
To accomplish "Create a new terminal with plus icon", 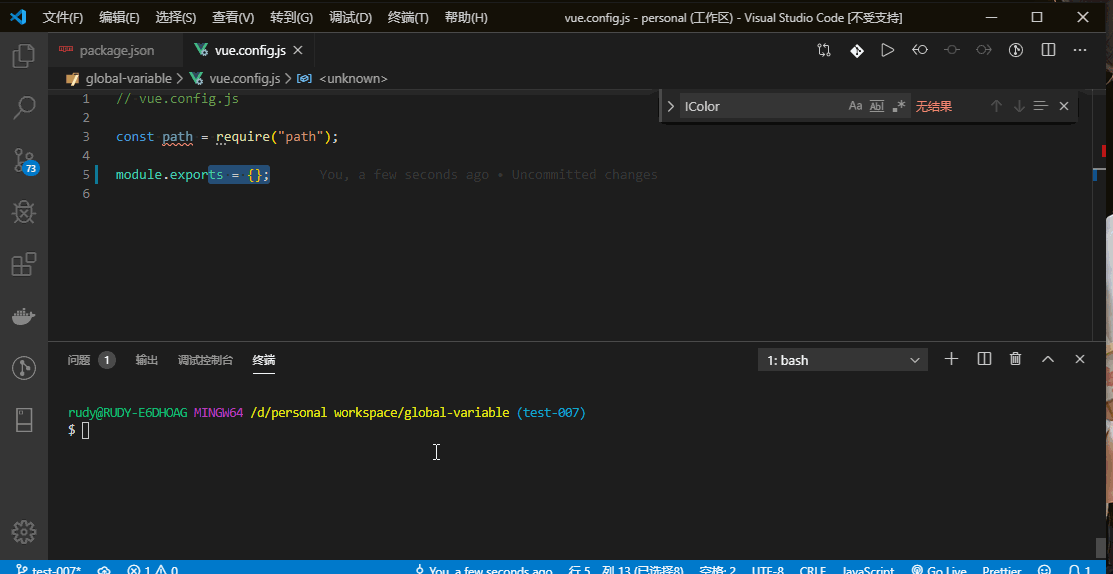I will 952,359.
